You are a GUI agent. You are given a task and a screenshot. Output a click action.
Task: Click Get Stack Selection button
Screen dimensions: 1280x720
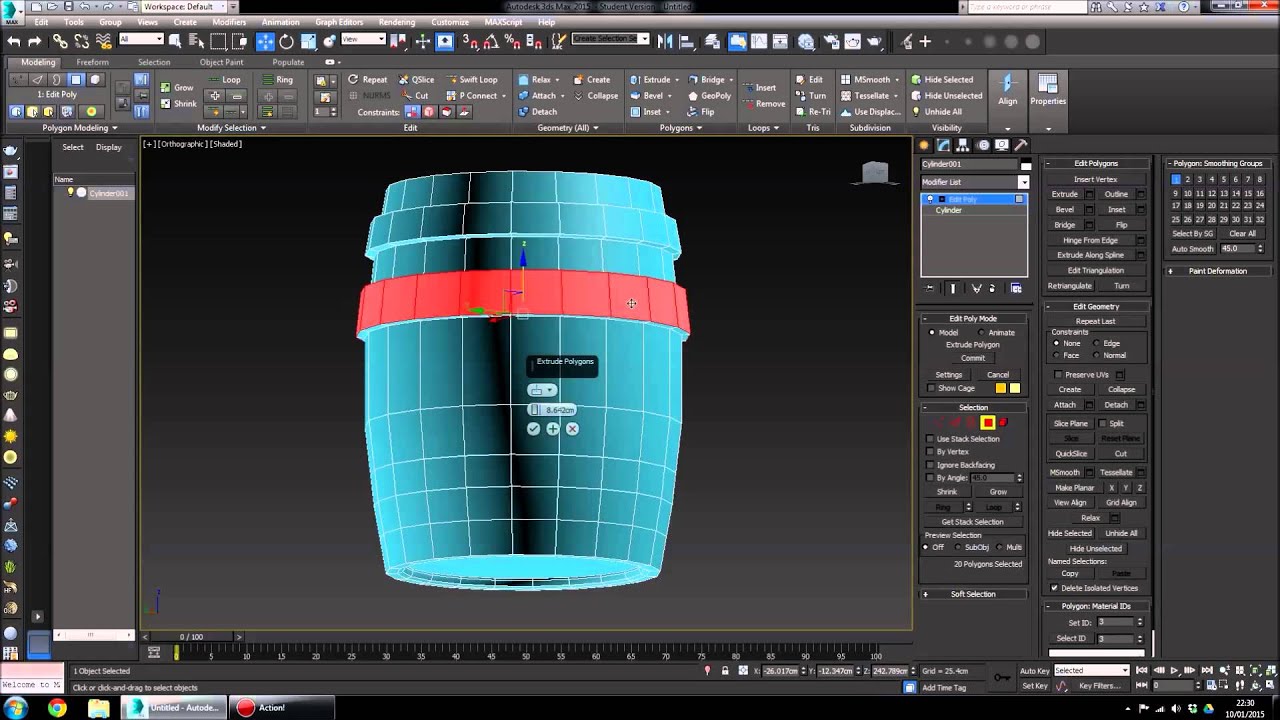972,521
